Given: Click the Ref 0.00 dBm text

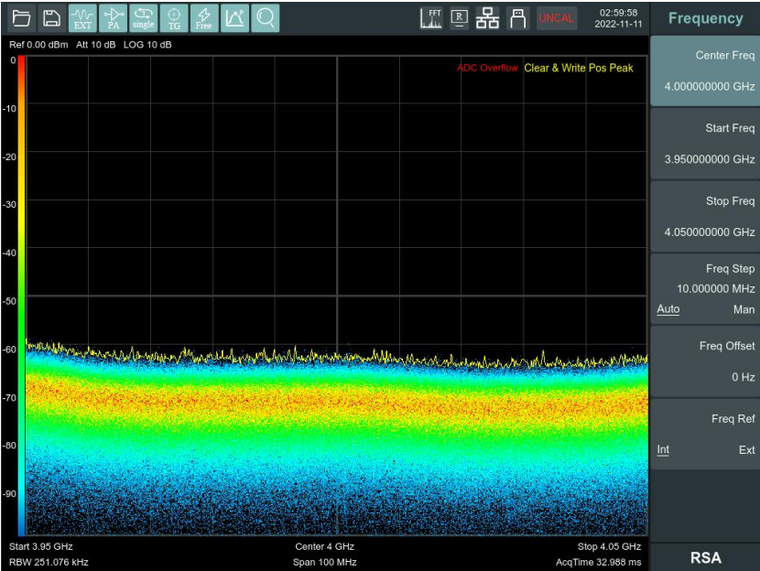Looking at the screenshot, I should (38, 45).
